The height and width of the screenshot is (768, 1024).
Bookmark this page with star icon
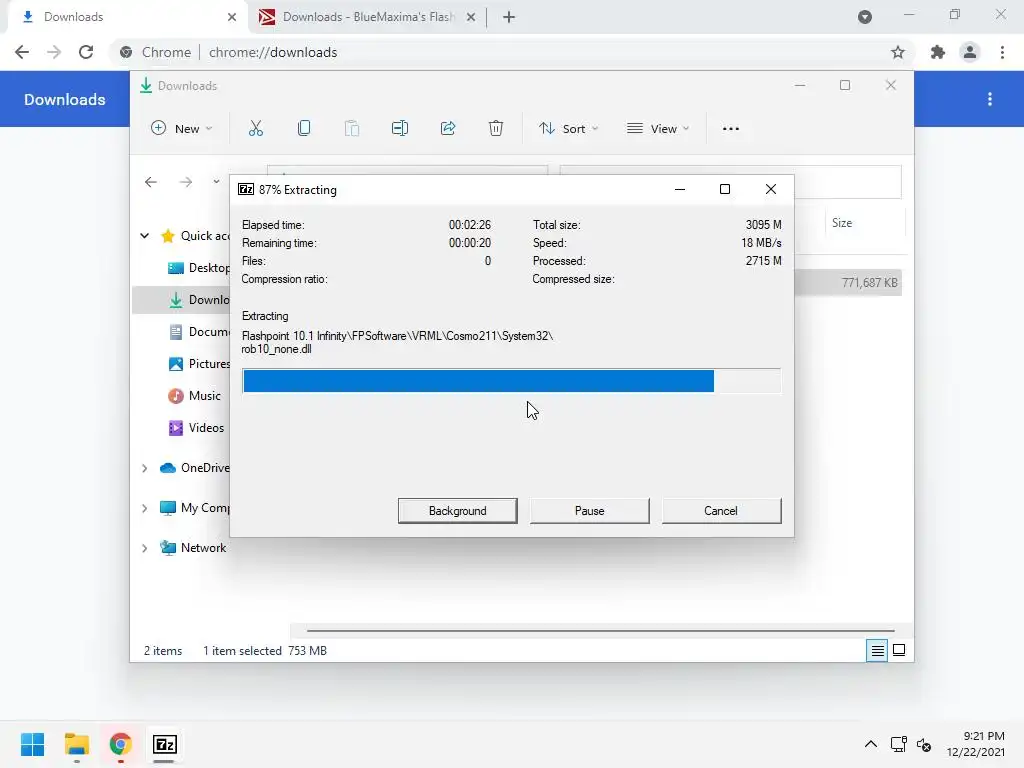click(x=898, y=52)
